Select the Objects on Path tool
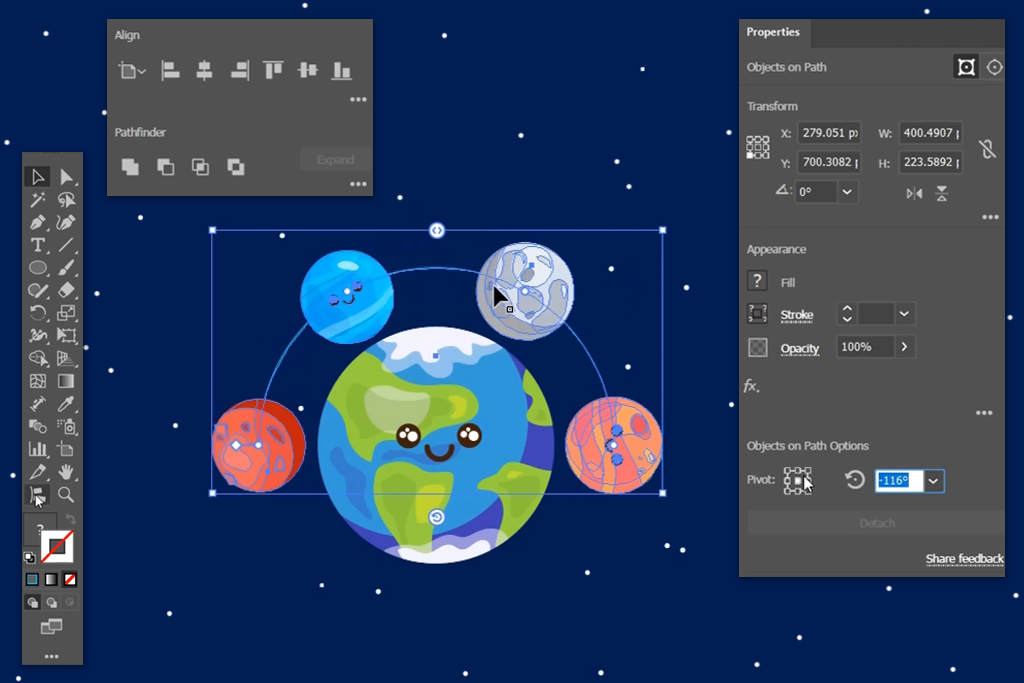Screen dimensions: 1024x683 tap(37, 494)
